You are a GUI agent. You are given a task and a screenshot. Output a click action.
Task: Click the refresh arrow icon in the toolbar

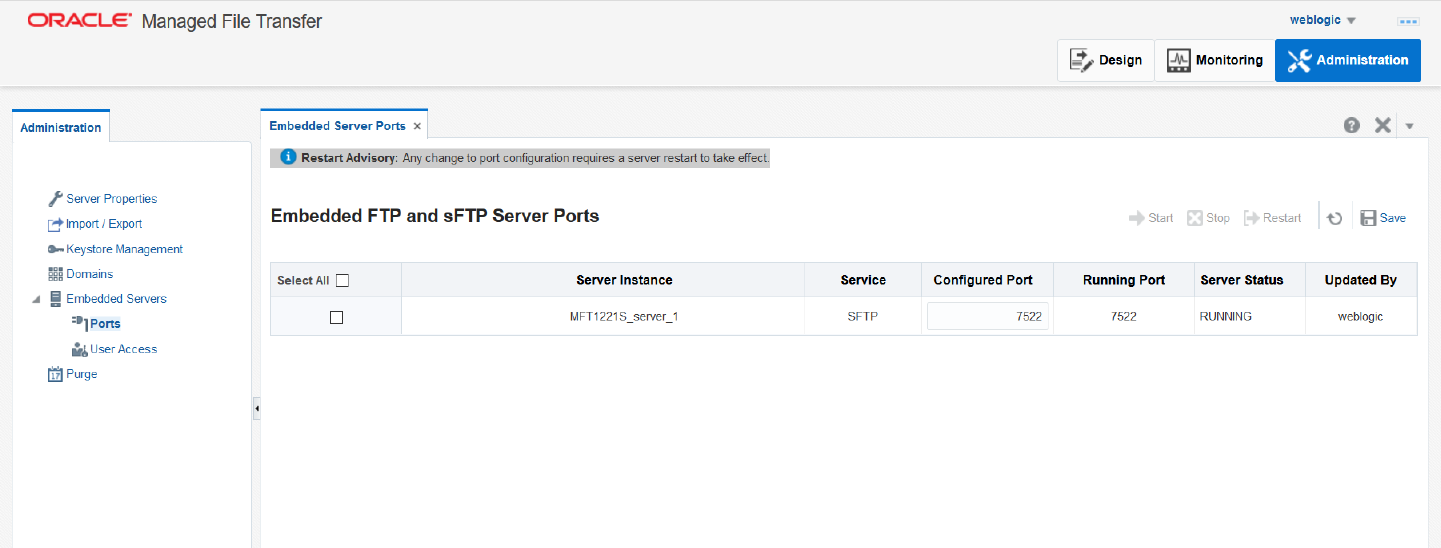(x=1335, y=218)
